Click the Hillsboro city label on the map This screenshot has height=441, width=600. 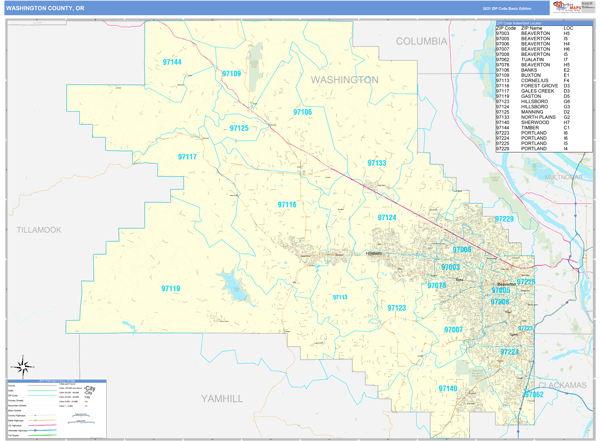(x=374, y=253)
